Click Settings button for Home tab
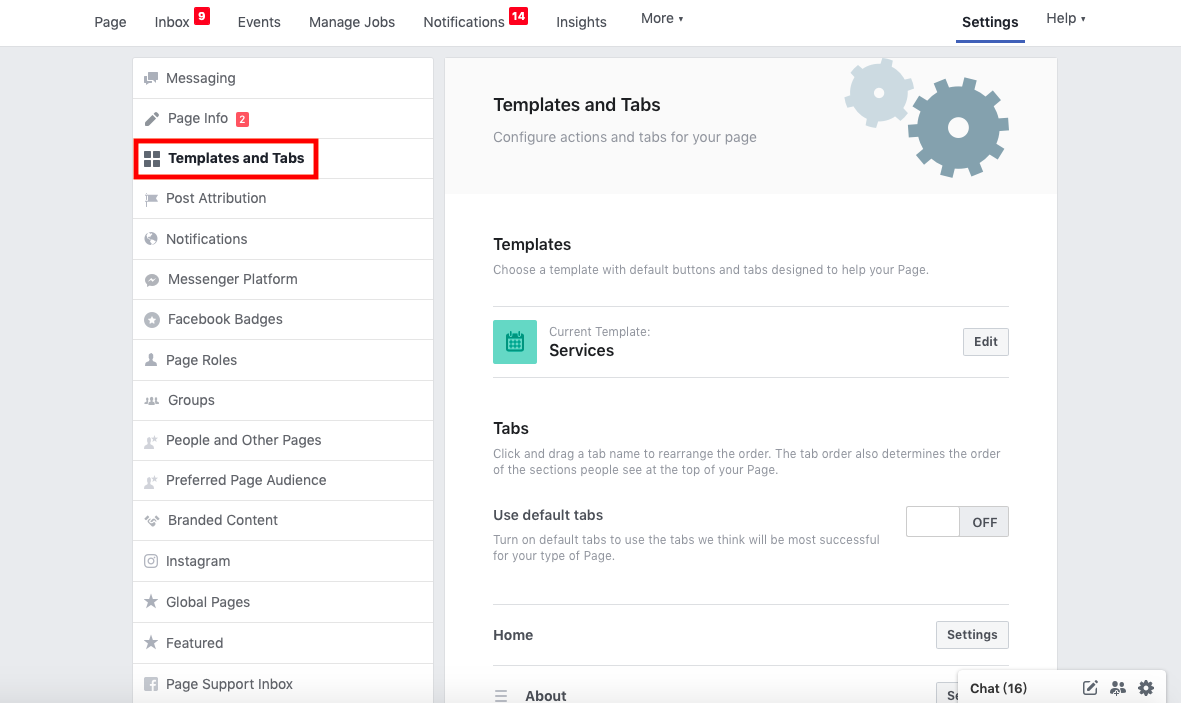1181x703 pixels. click(972, 634)
